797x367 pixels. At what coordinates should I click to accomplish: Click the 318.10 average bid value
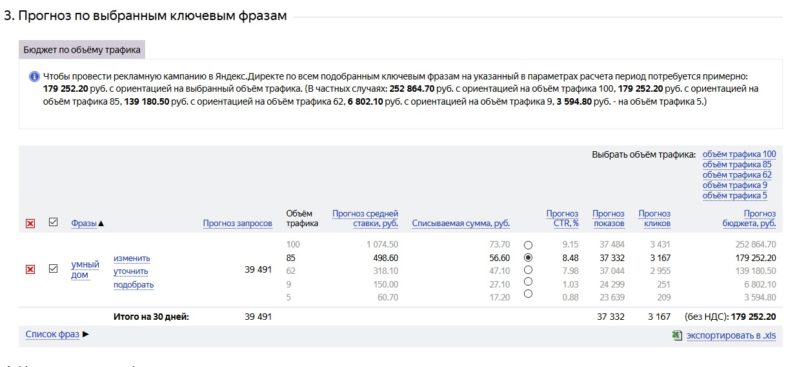pos(385,271)
